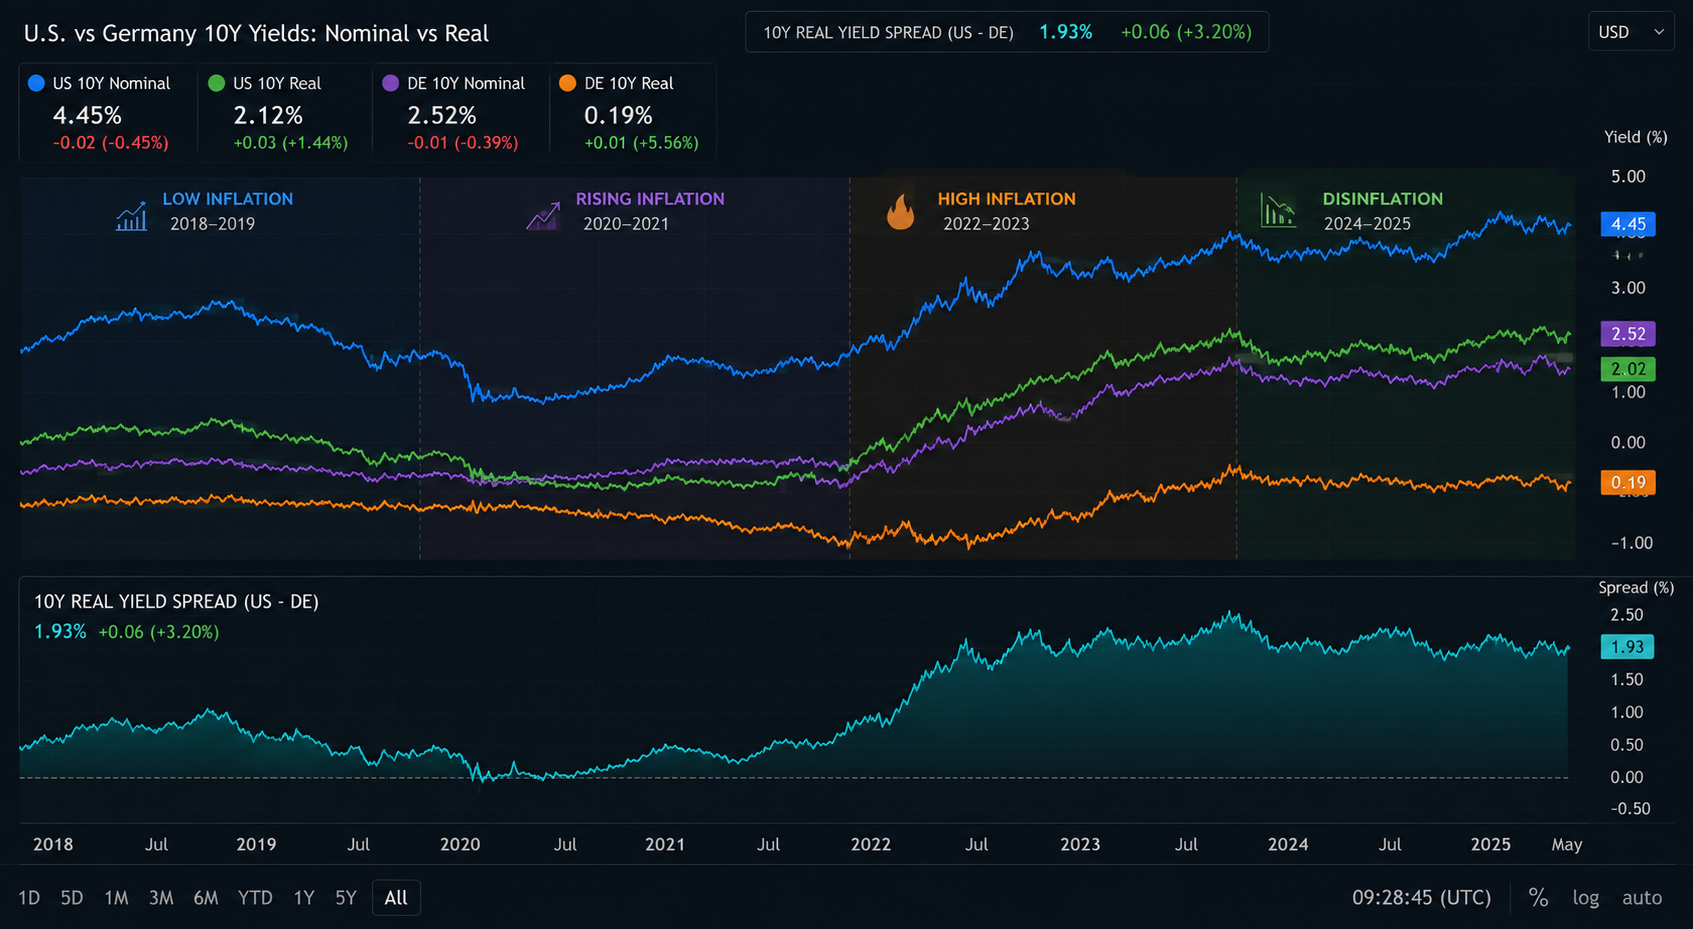Toggle DE 10Y Nominal series label
Screen dimensions: 1693x929
[466, 83]
